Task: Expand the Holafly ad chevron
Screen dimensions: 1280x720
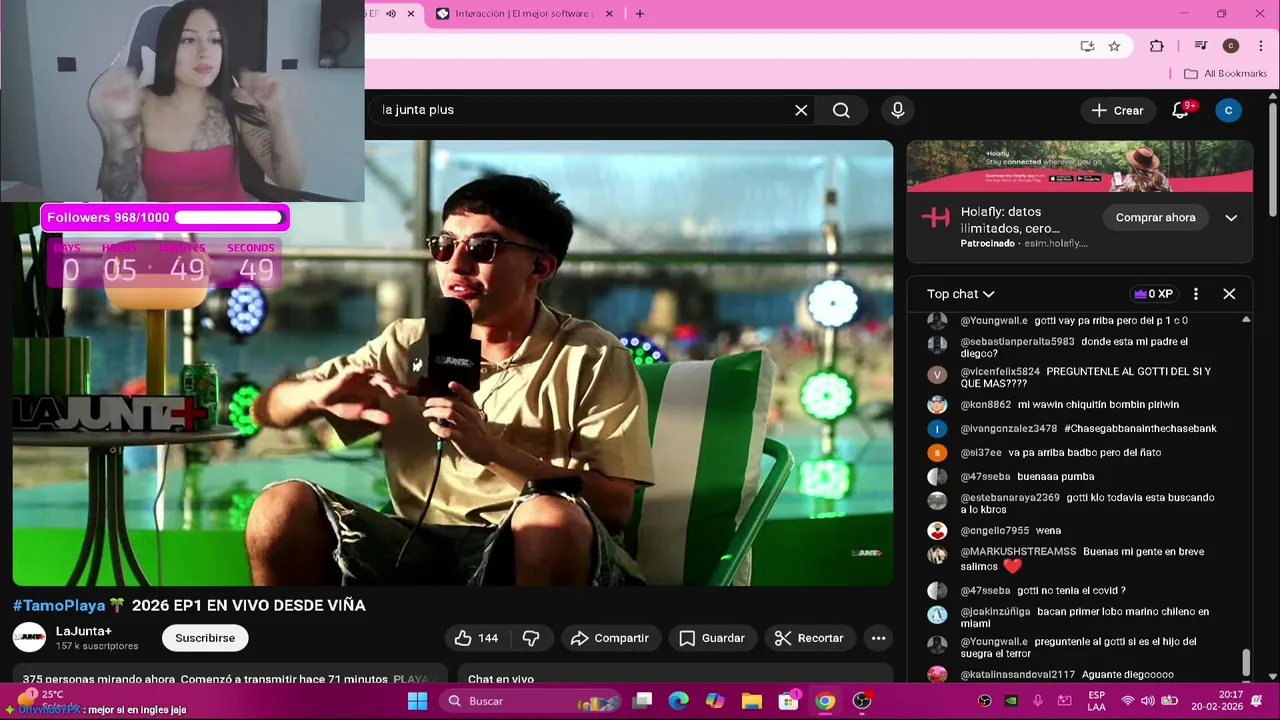Action: click(x=1231, y=218)
